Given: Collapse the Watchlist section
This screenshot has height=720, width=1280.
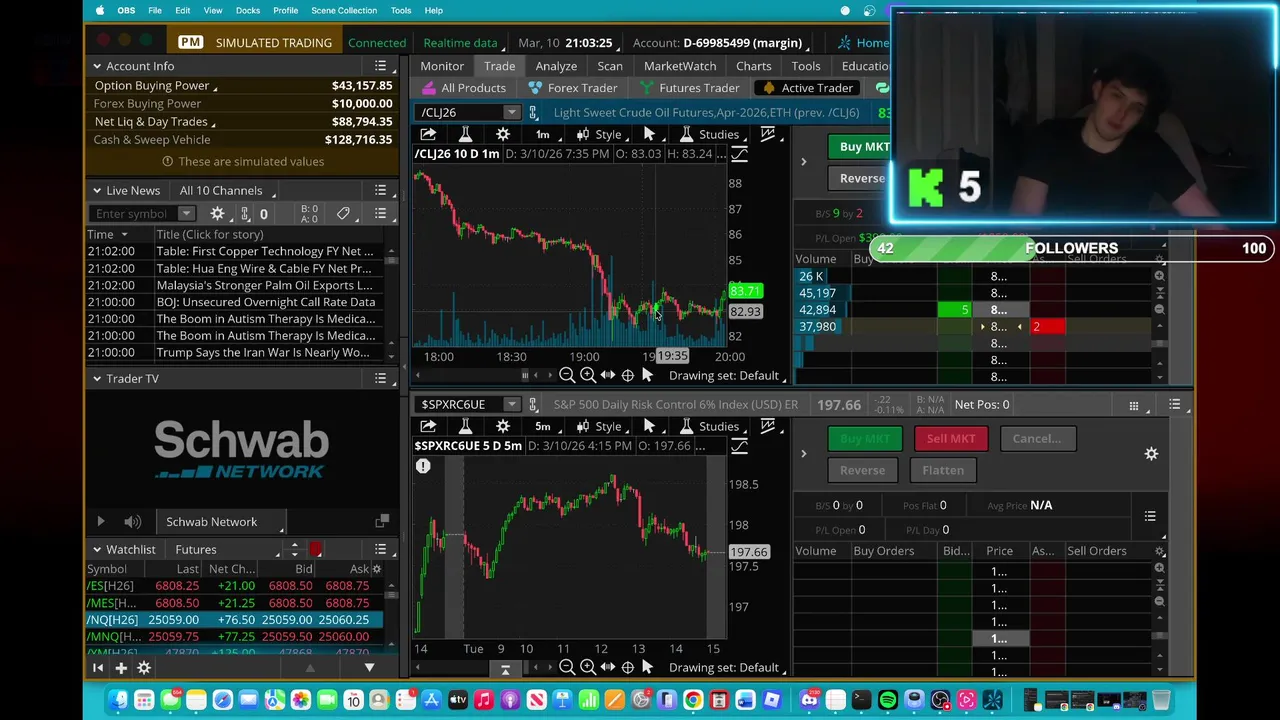Looking at the screenshot, I should point(97,549).
